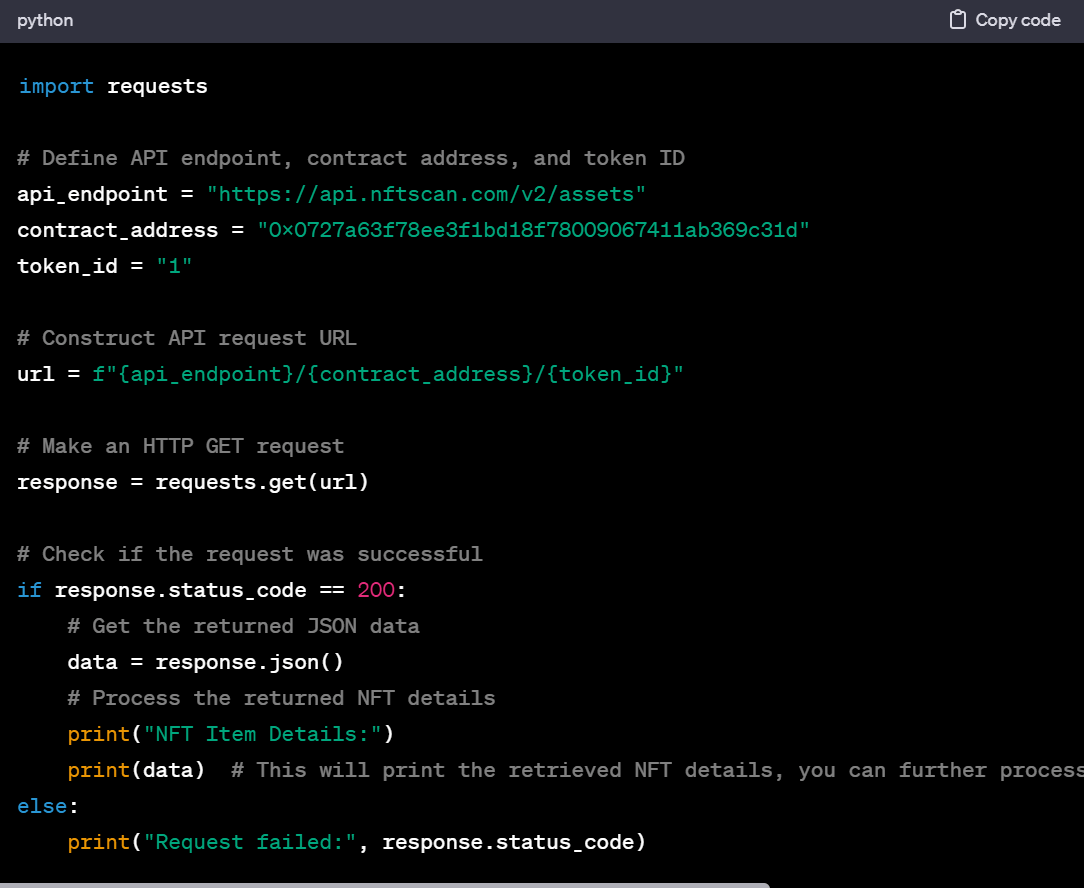Click the contract address hex string
The image size is (1084, 888).
pos(533,230)
